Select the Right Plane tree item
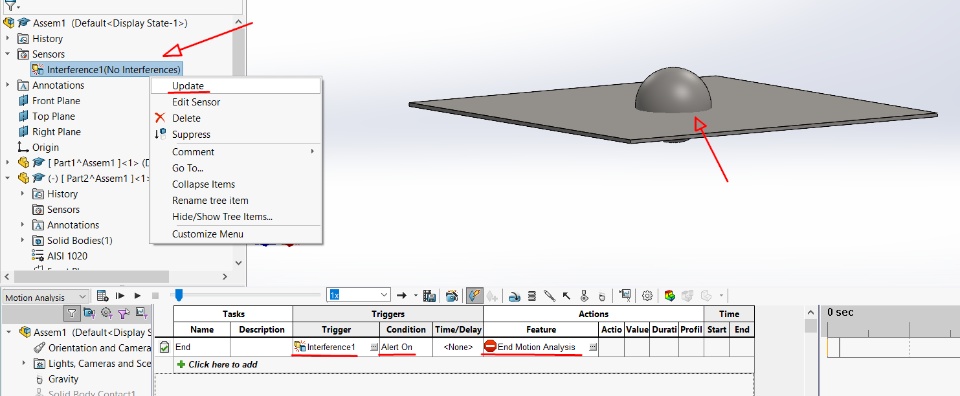Image resolution: width=960 pixels, height=396 pixels. (x=50, y=132)
